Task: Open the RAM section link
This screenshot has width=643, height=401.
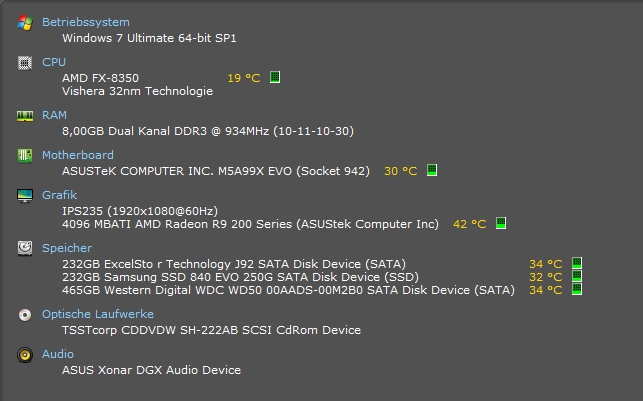Action: click(54, 115)
